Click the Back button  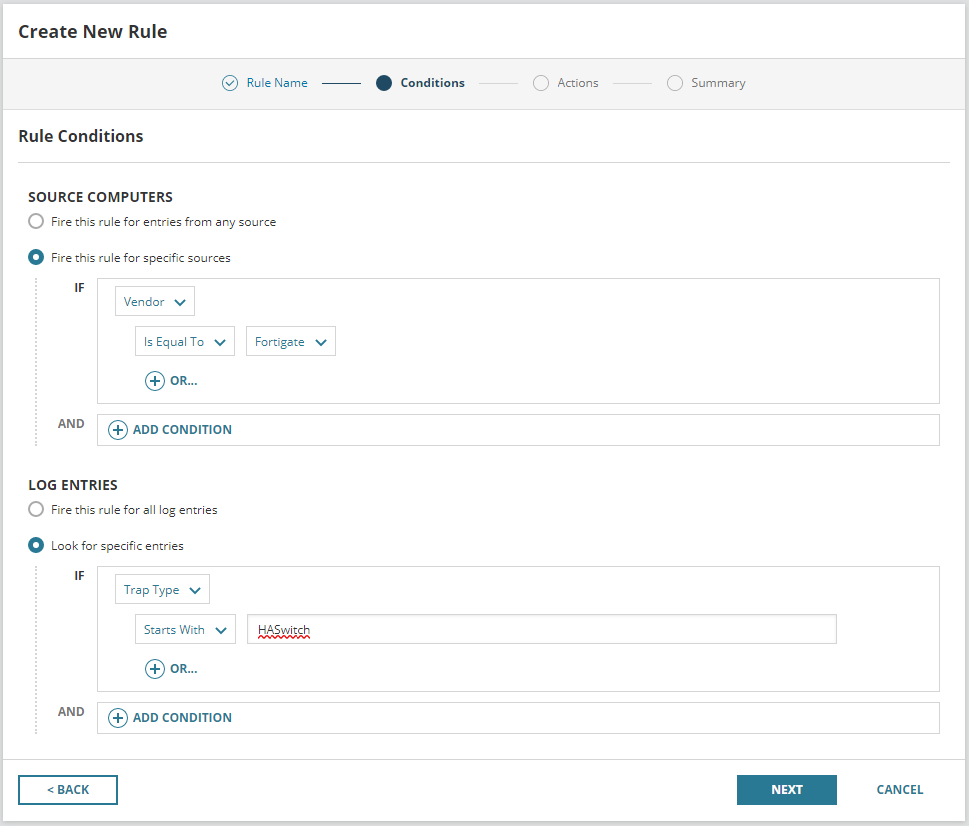68,790
